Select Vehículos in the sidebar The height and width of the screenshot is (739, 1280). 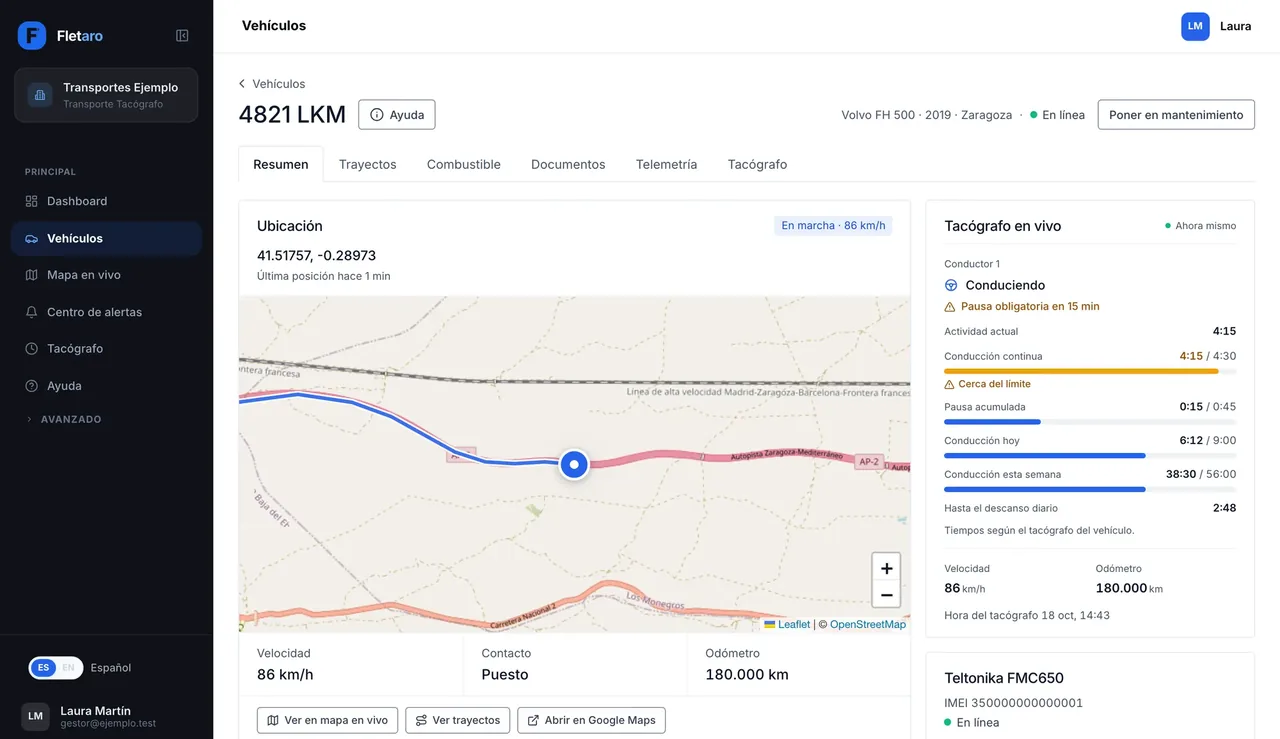point(106,238)
